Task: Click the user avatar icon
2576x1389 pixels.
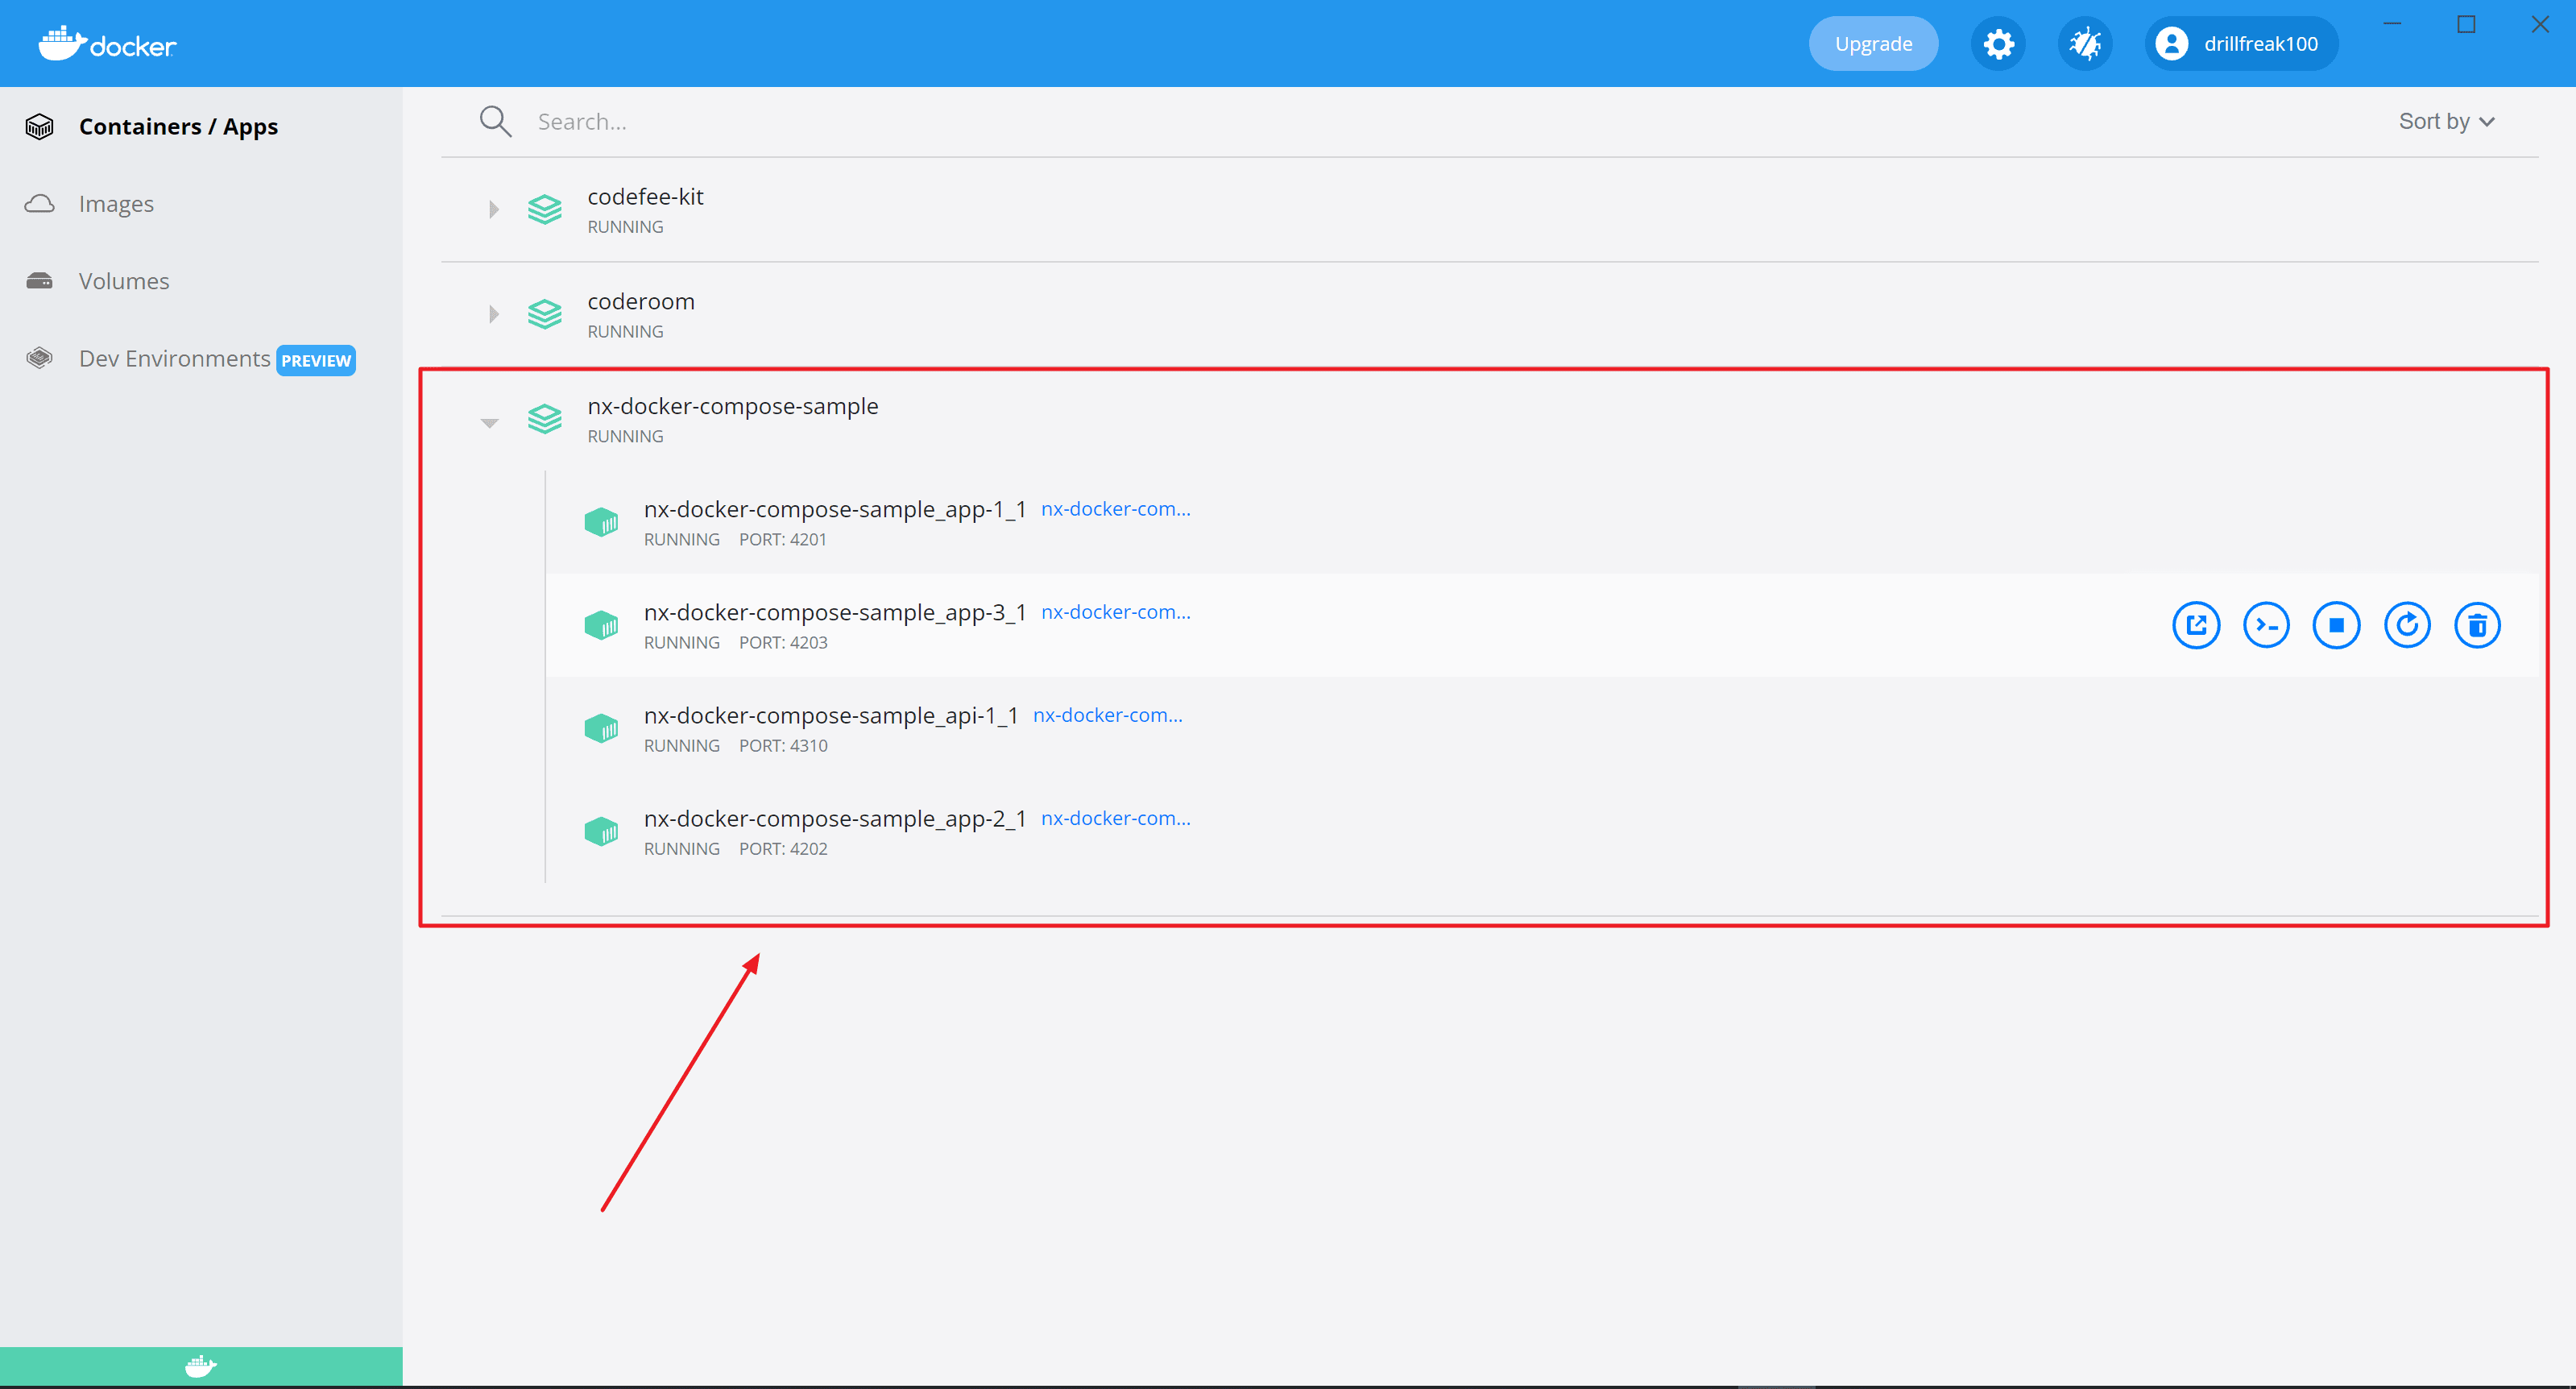Action: tap(2171, 44)
